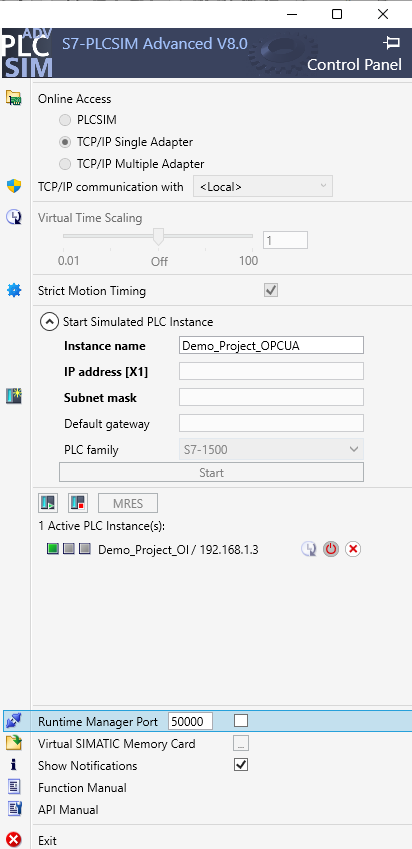Stop all PLC instances icon button
Image resolution: width=412 pixels, height=849 pixels.
[x=78, y=503]
